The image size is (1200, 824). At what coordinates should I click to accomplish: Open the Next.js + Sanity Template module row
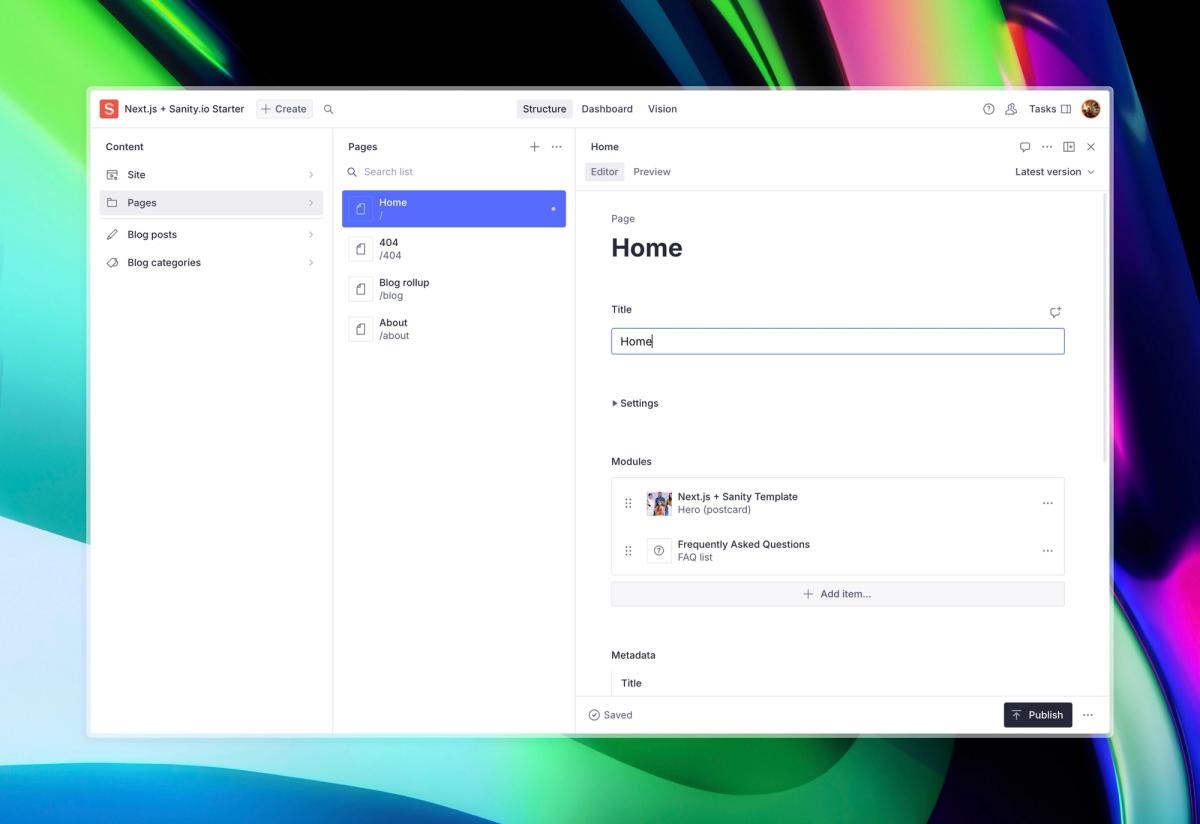tap(838, 503)
